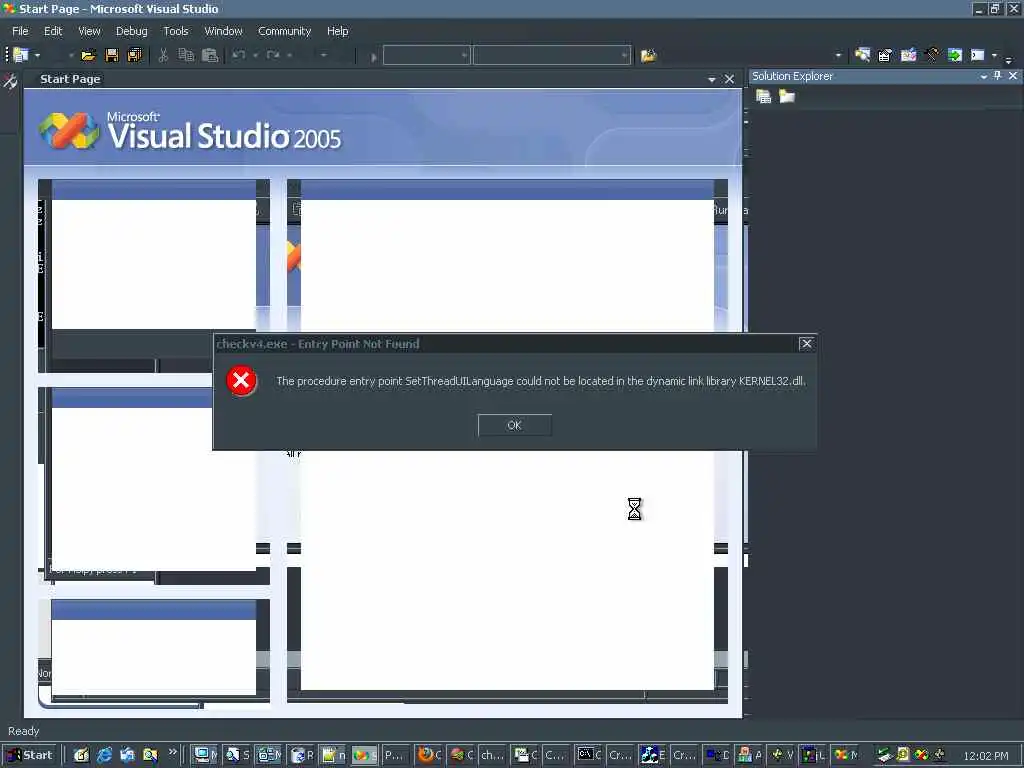Toggle Solution Explorer auto-hide pin
This screenshot has width=1024, height=768.
(997, 76)
